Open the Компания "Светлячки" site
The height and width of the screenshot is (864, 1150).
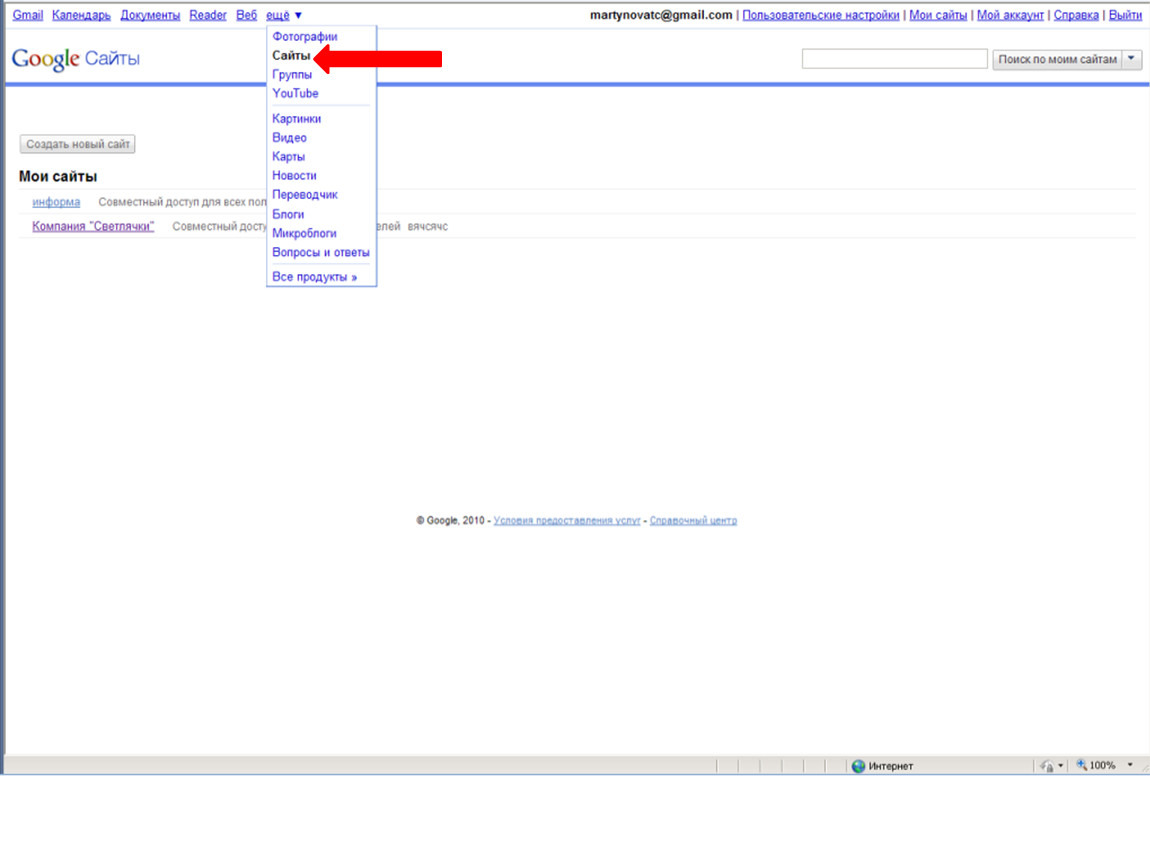click(x=93, y=226)
